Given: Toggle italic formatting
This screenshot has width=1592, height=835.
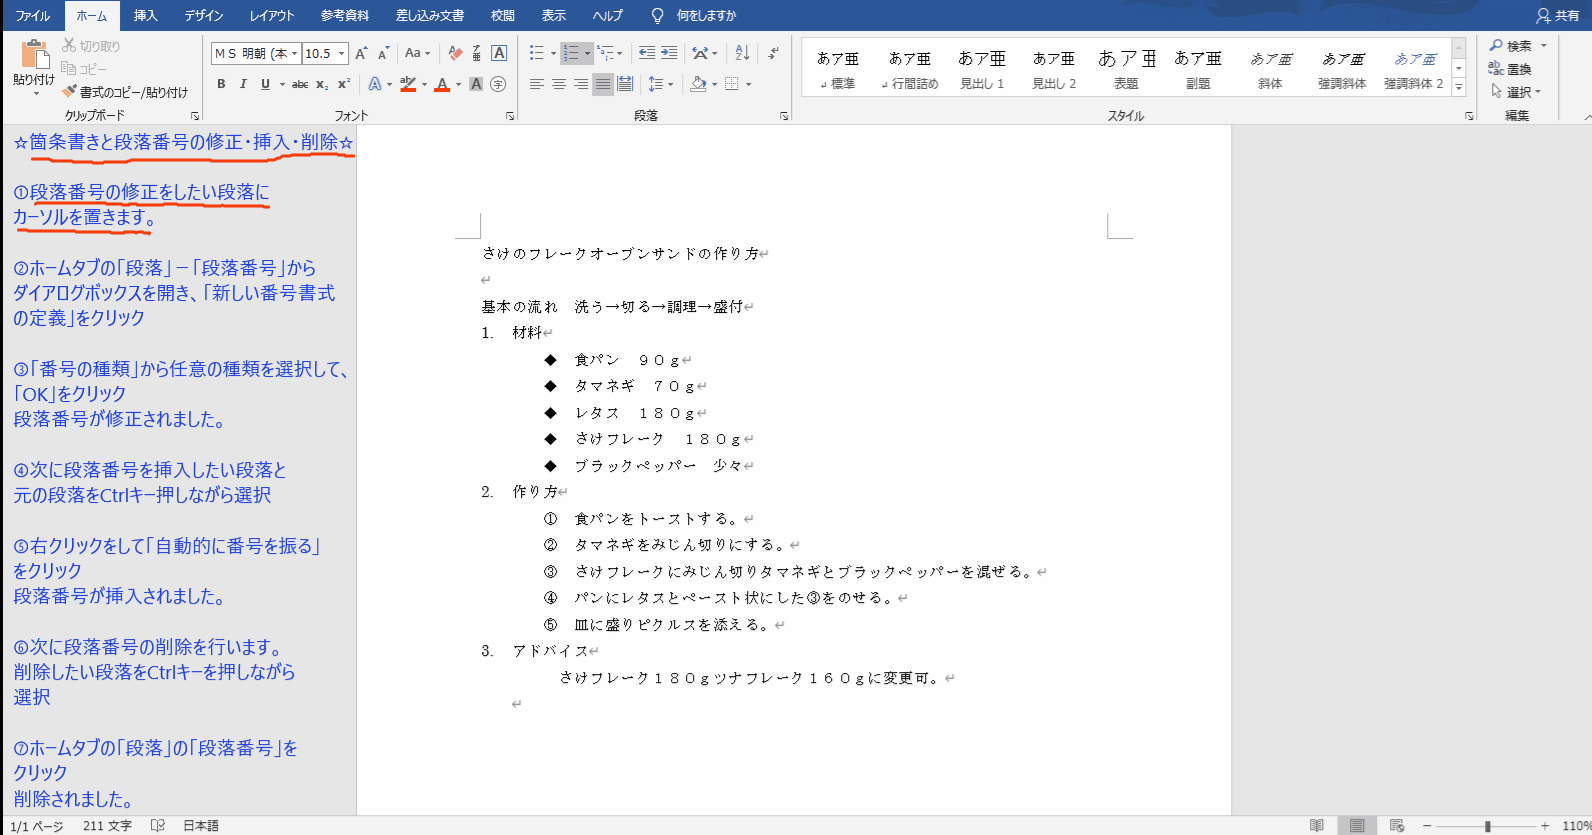Looking at the screenshot, I should [x=243, y=84].
